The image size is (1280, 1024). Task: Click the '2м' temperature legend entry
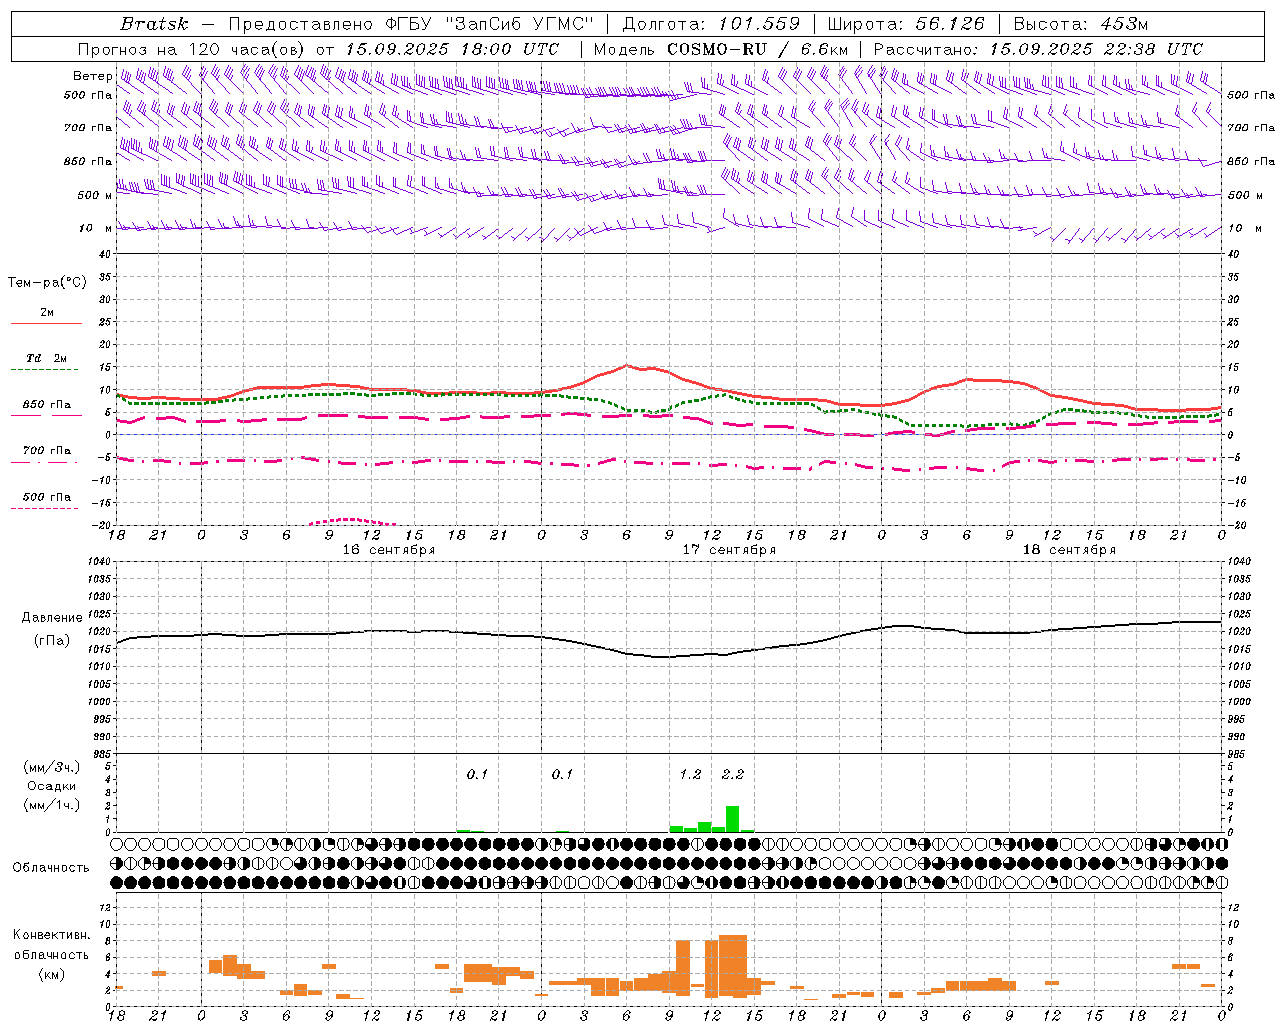click(47, 312)
